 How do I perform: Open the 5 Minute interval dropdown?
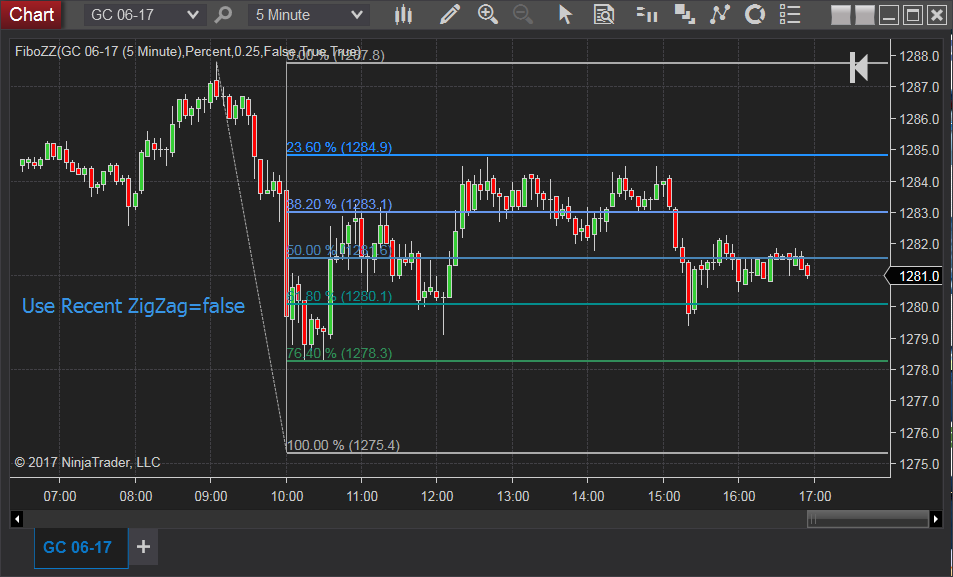pyautogui.click(x=309, y=15)
